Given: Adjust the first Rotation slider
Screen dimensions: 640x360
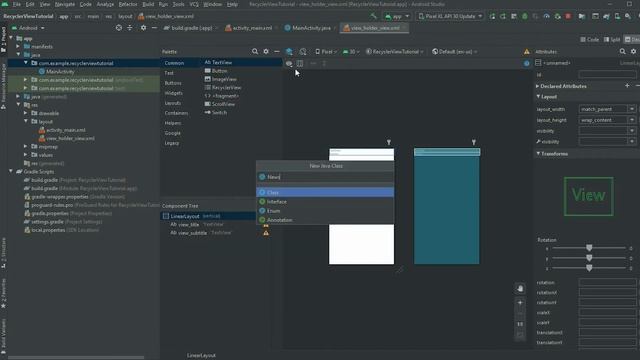Looking at the screenshot, I should (589, 248).
